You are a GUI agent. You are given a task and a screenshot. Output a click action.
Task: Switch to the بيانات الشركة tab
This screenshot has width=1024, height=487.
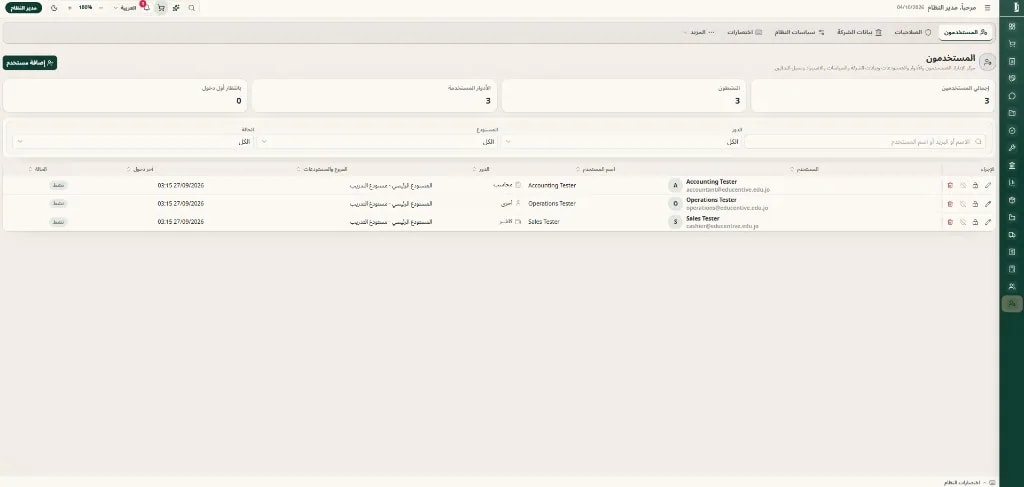click(859, 32)
